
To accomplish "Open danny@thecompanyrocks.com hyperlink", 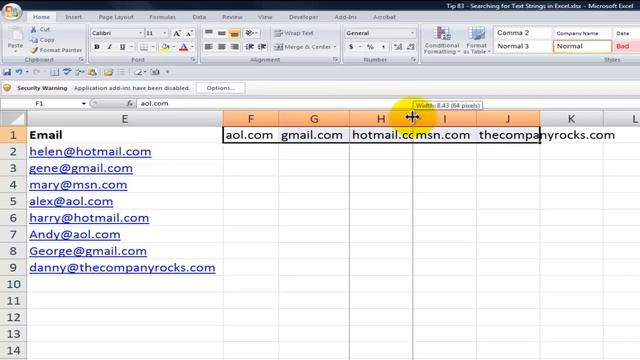I will [x=122, y=267].
